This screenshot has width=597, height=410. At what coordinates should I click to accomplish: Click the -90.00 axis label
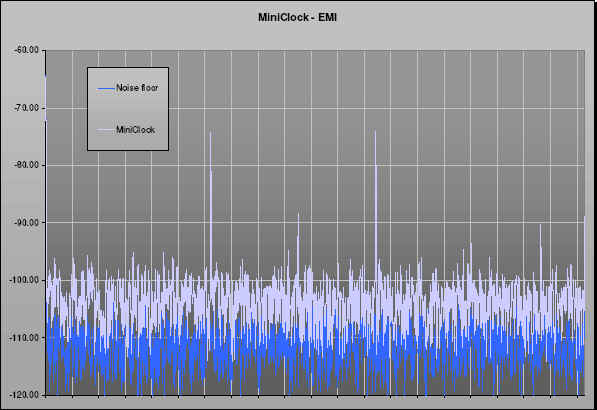point(26,222)
